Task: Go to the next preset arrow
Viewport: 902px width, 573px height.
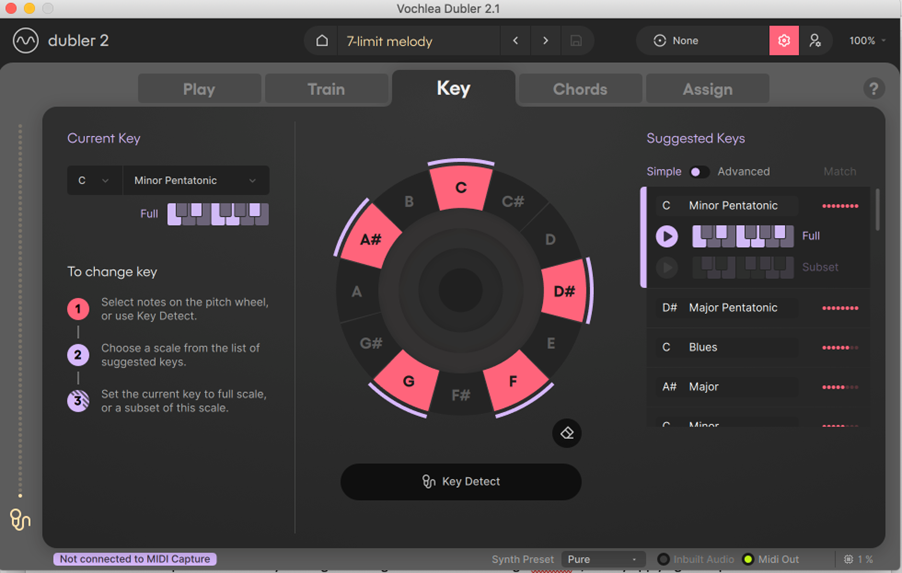Action: point(545,41)
